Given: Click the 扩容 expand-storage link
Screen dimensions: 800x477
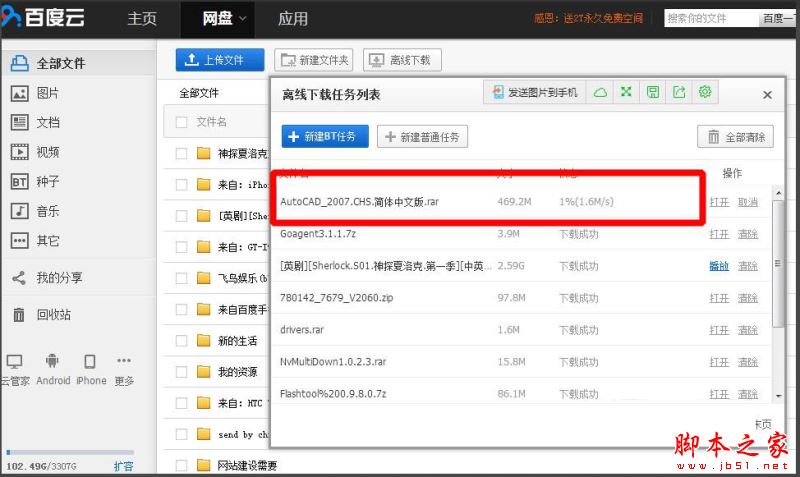Looking at the screenshot, I should click(x=123, y=466).
